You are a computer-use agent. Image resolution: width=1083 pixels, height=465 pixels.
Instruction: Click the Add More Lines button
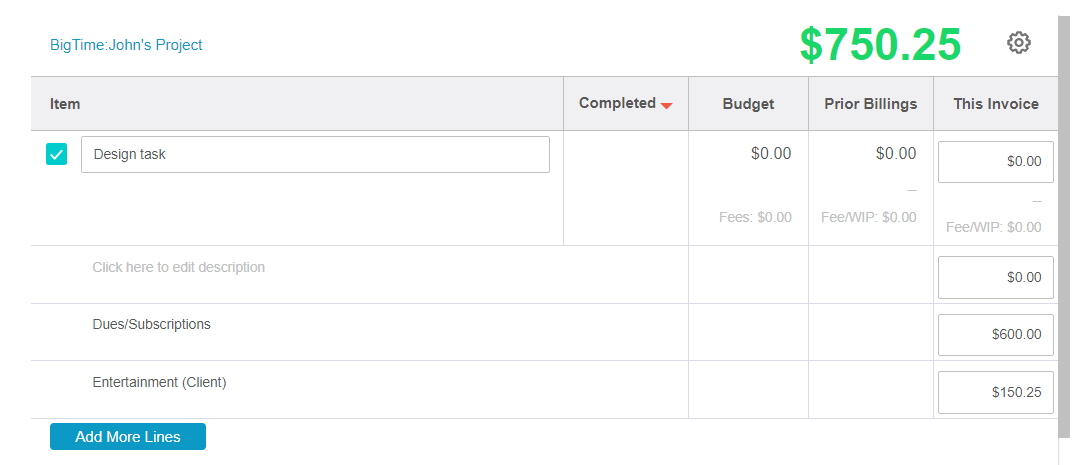[x=128, y=437]
